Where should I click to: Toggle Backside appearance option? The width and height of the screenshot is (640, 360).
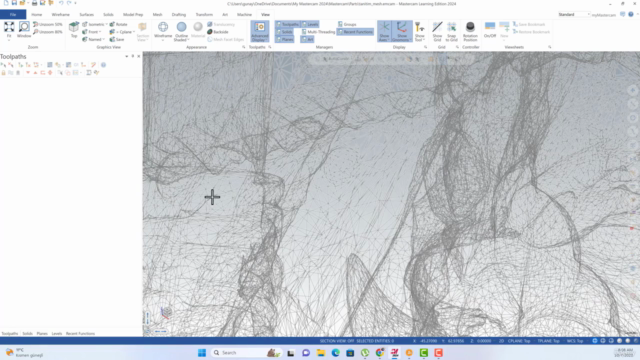pos(218,32)
